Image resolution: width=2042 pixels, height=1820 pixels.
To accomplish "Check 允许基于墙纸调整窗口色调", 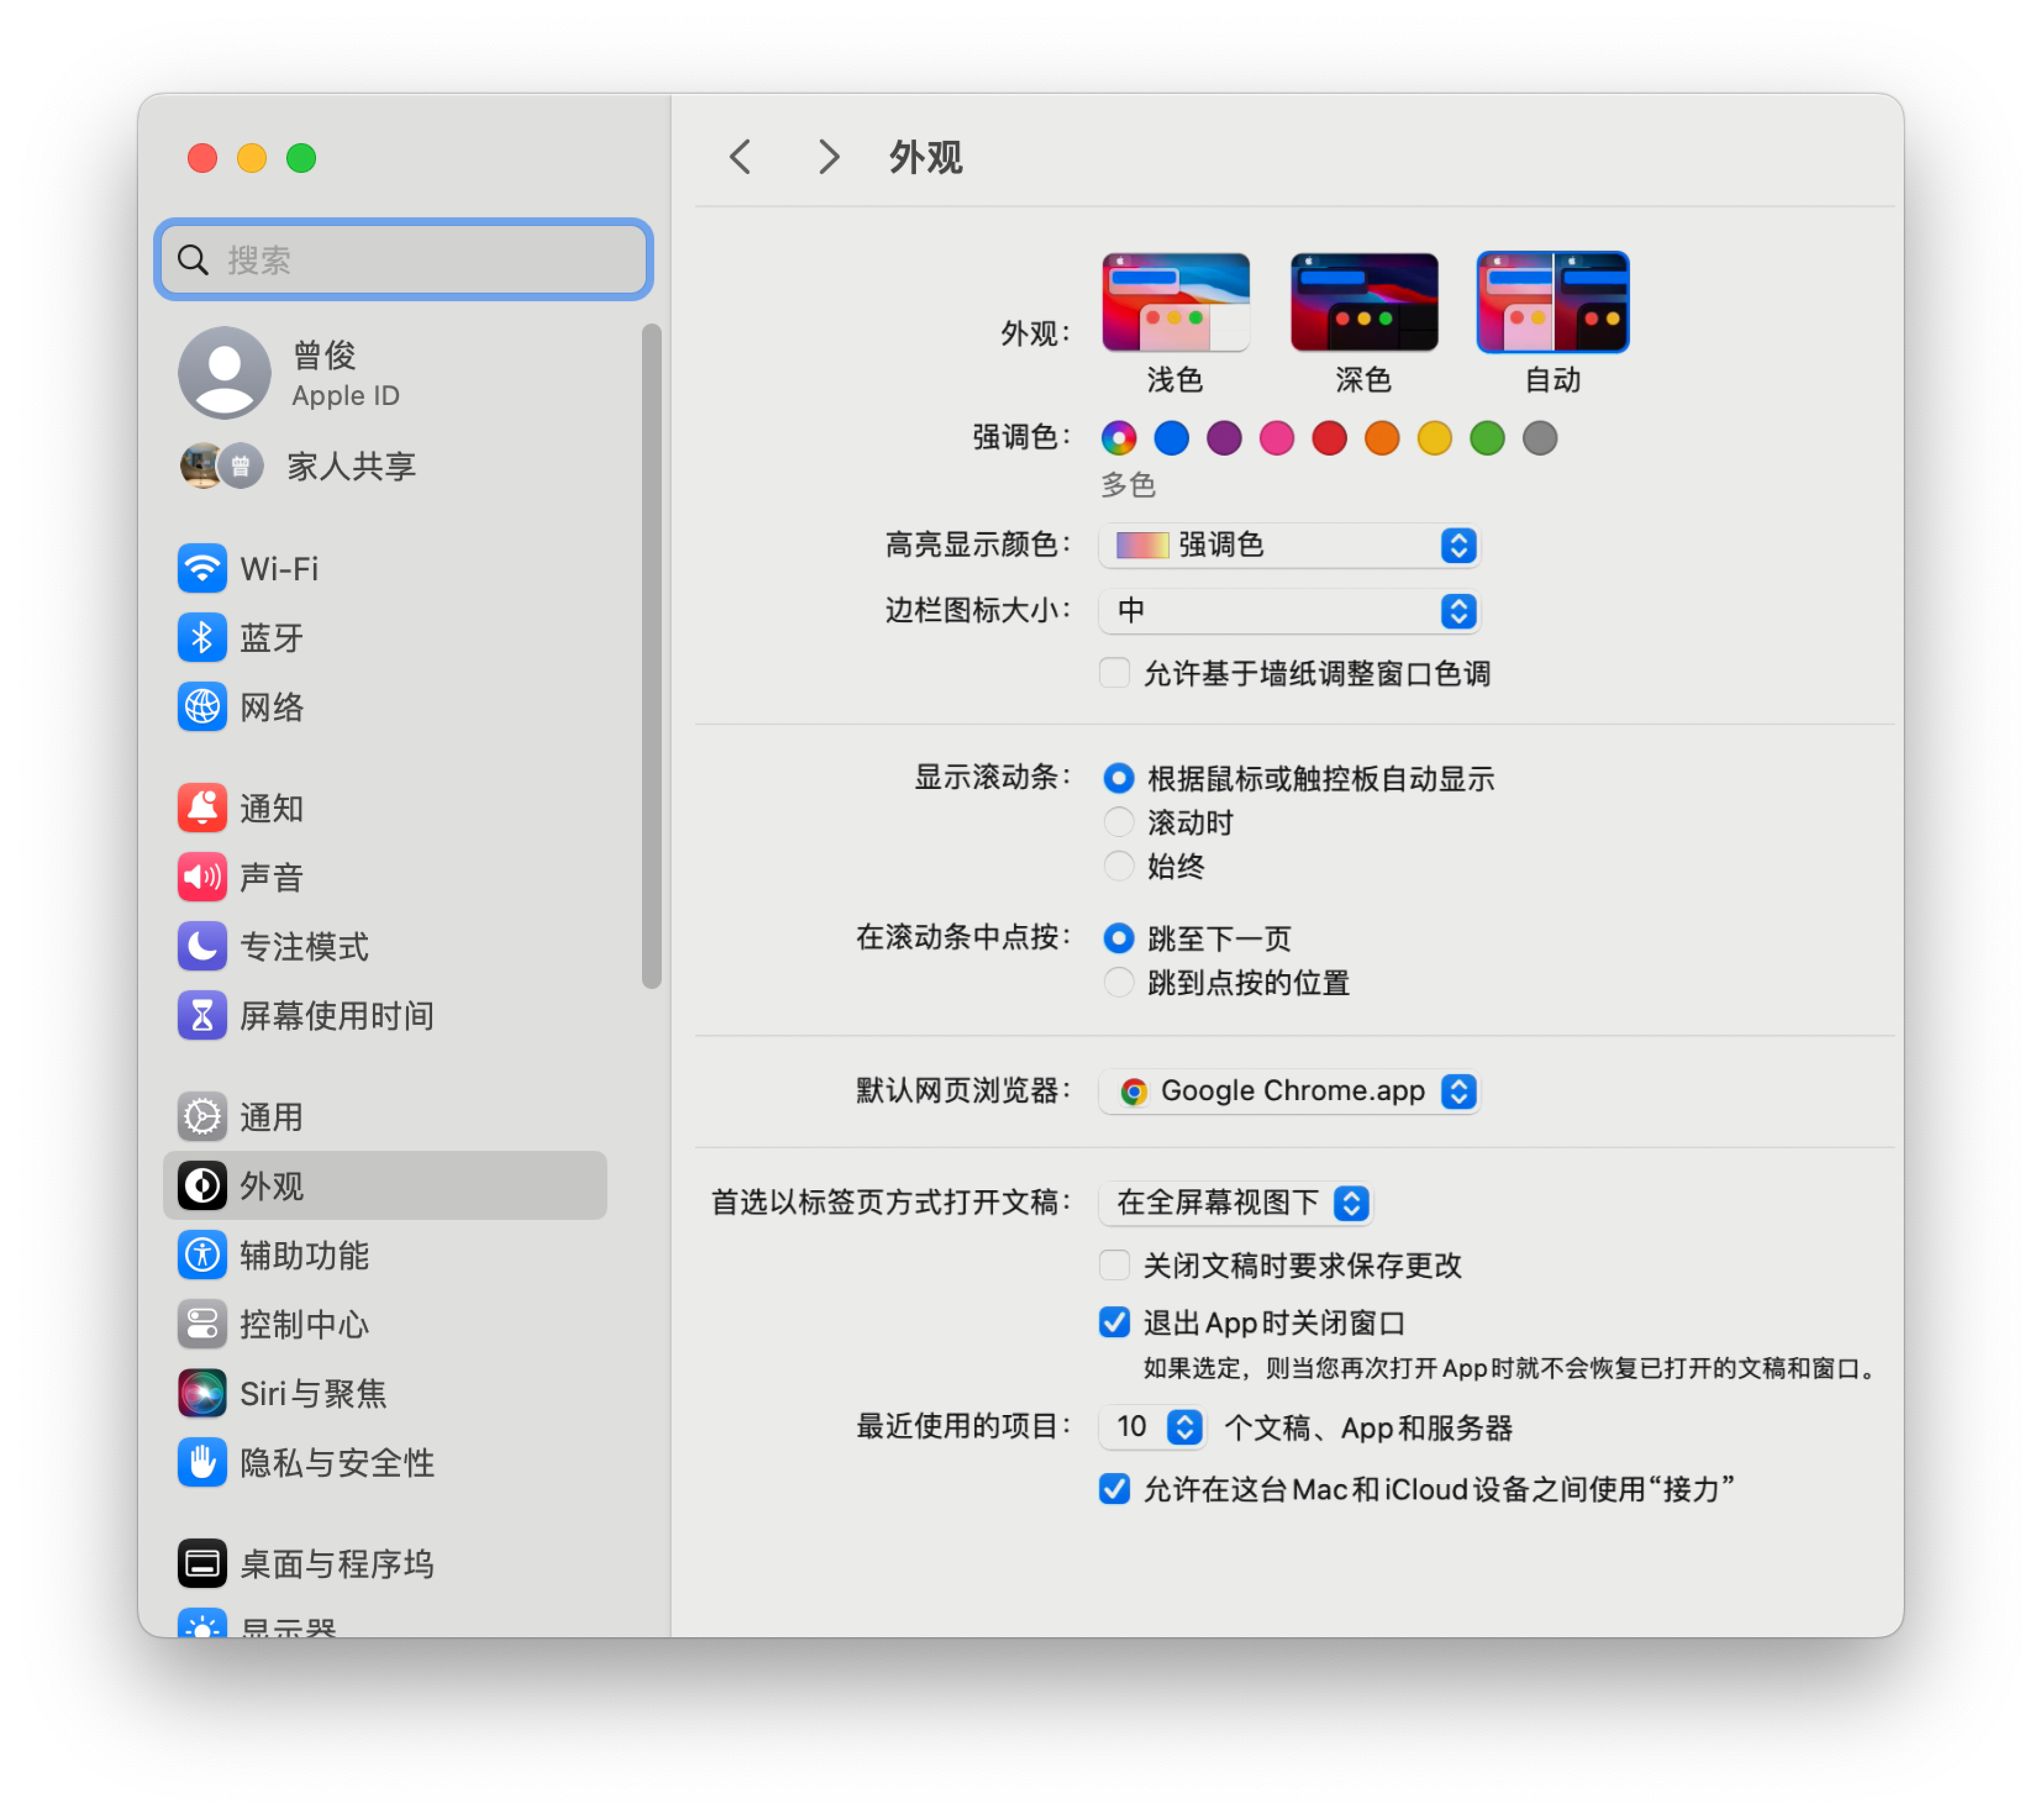I will click(1114, 673).
